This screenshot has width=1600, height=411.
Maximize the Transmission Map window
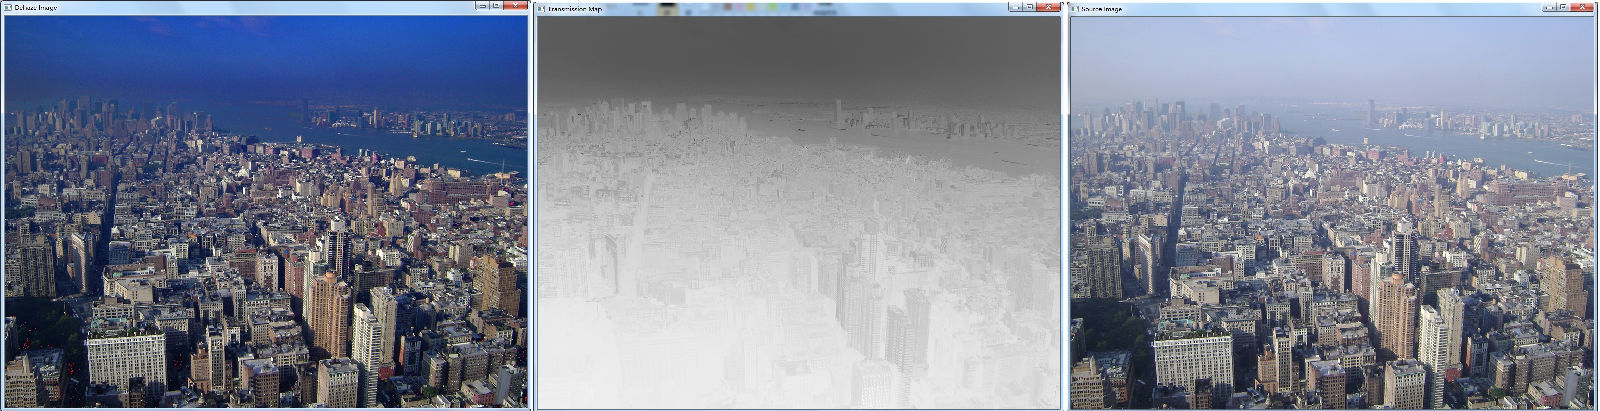[x=1029, y=6]
